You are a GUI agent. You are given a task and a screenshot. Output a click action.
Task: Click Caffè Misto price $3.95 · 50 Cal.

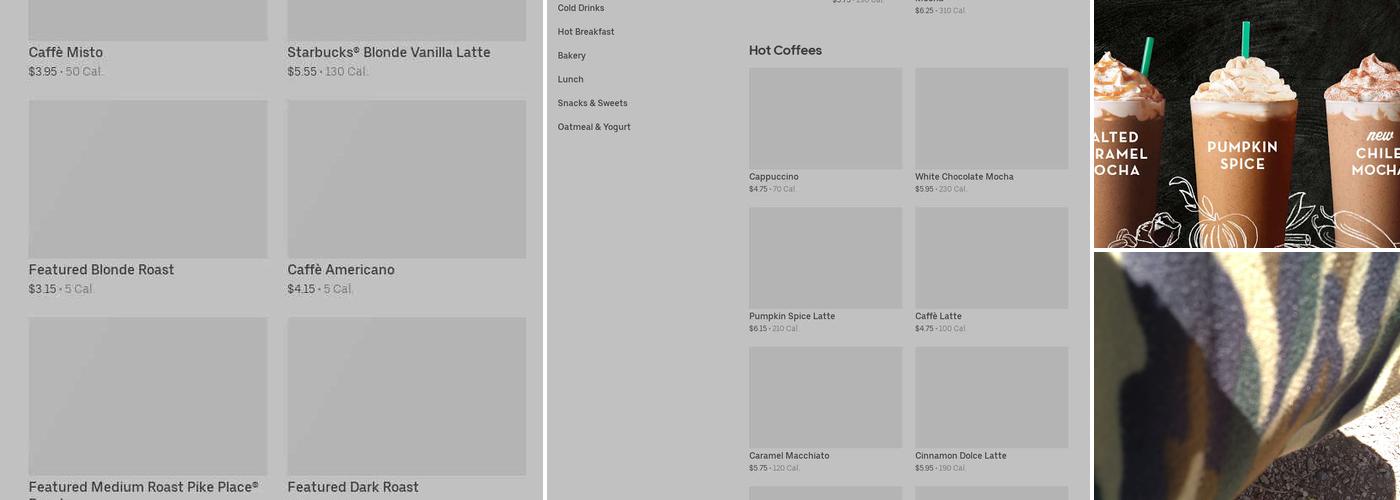(66, 72)
